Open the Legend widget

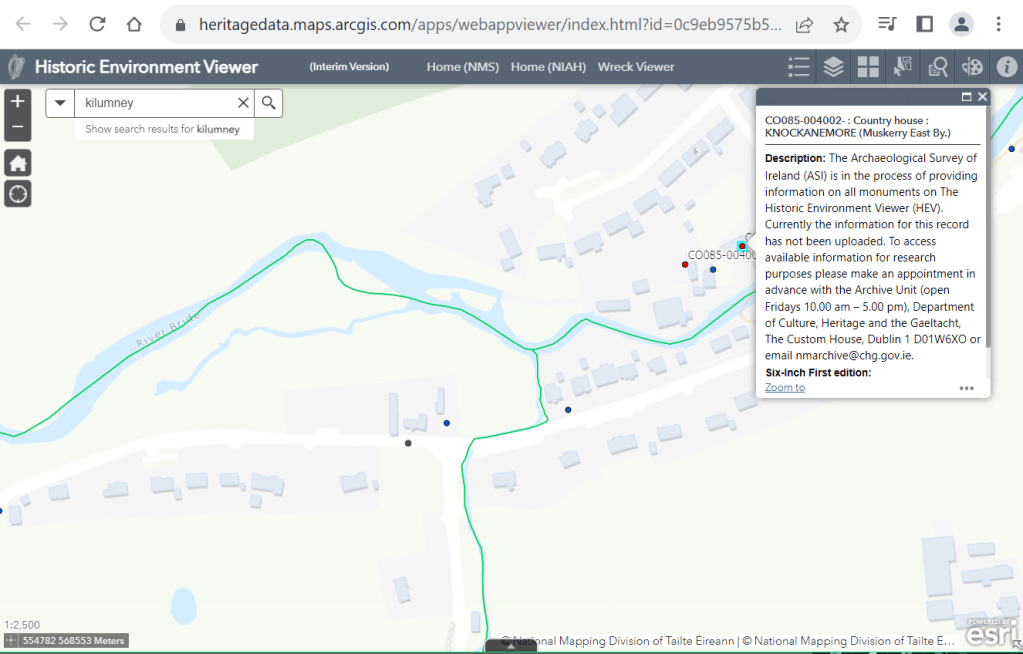[798, 67]
